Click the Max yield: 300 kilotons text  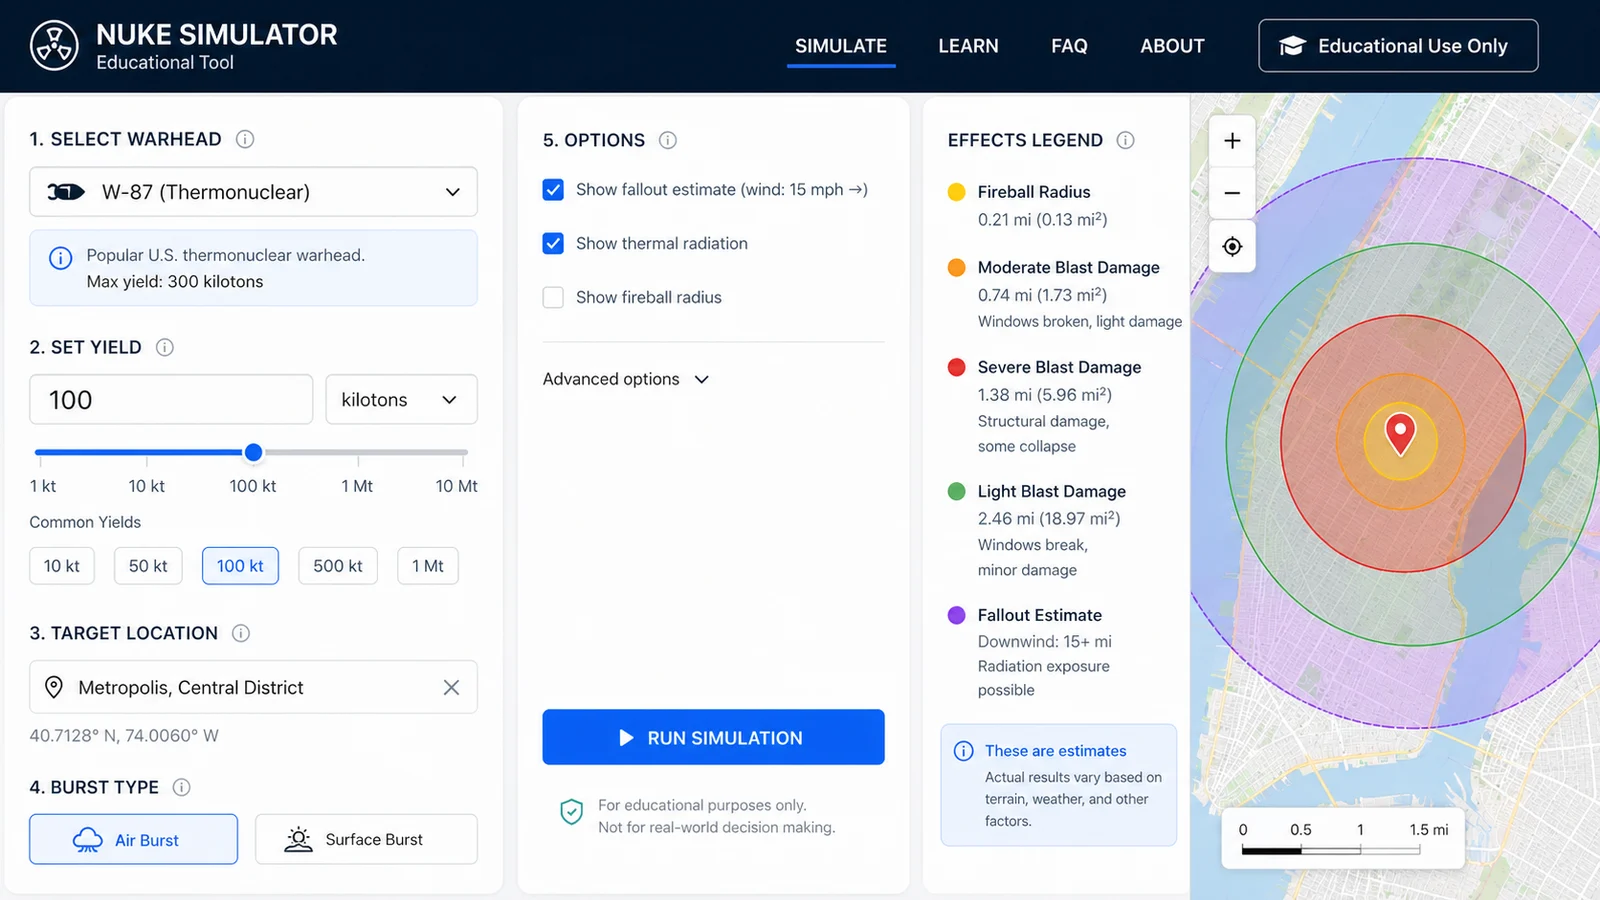point(175,282)
